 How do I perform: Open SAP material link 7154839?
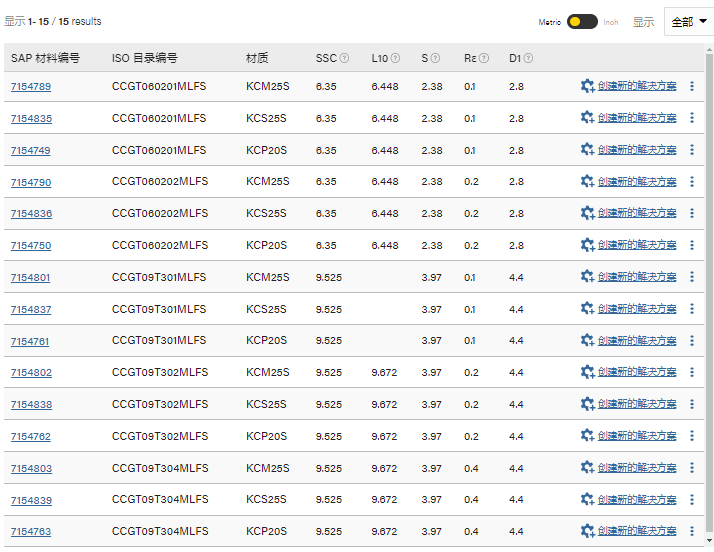coord(31,500)
